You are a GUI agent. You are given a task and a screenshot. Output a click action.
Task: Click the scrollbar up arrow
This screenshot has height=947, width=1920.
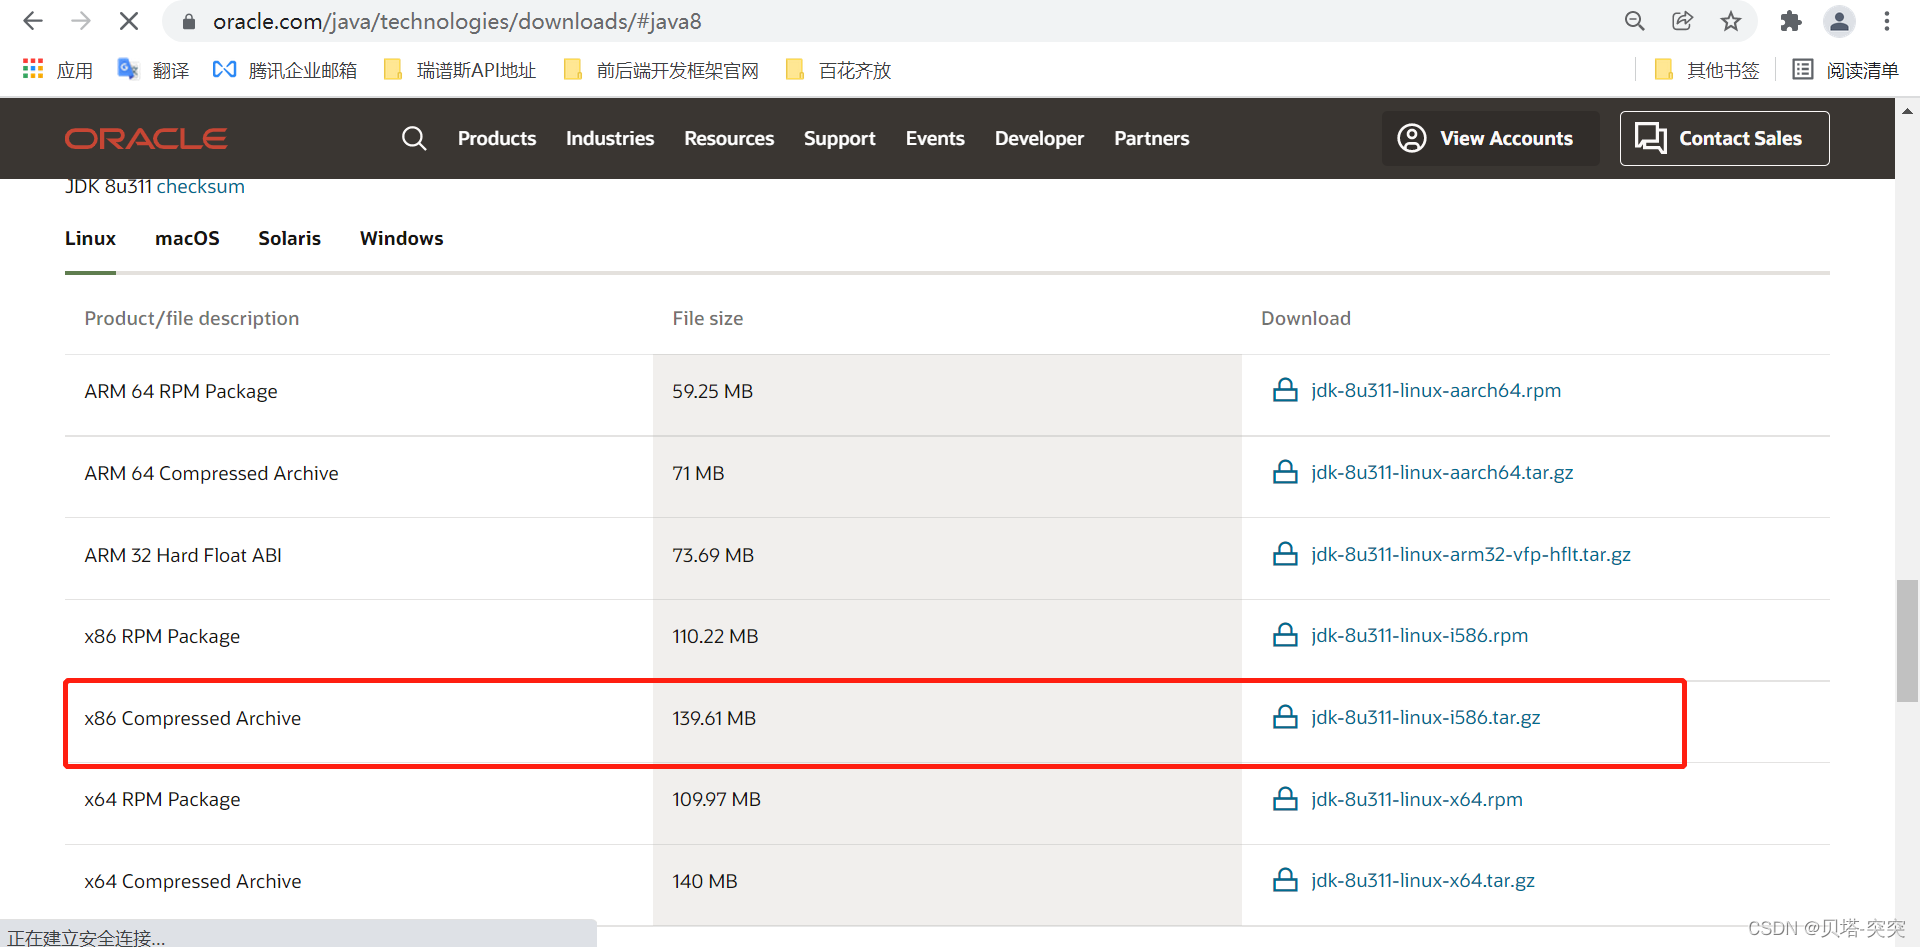pyautogui.click(x=1907, y=111)
